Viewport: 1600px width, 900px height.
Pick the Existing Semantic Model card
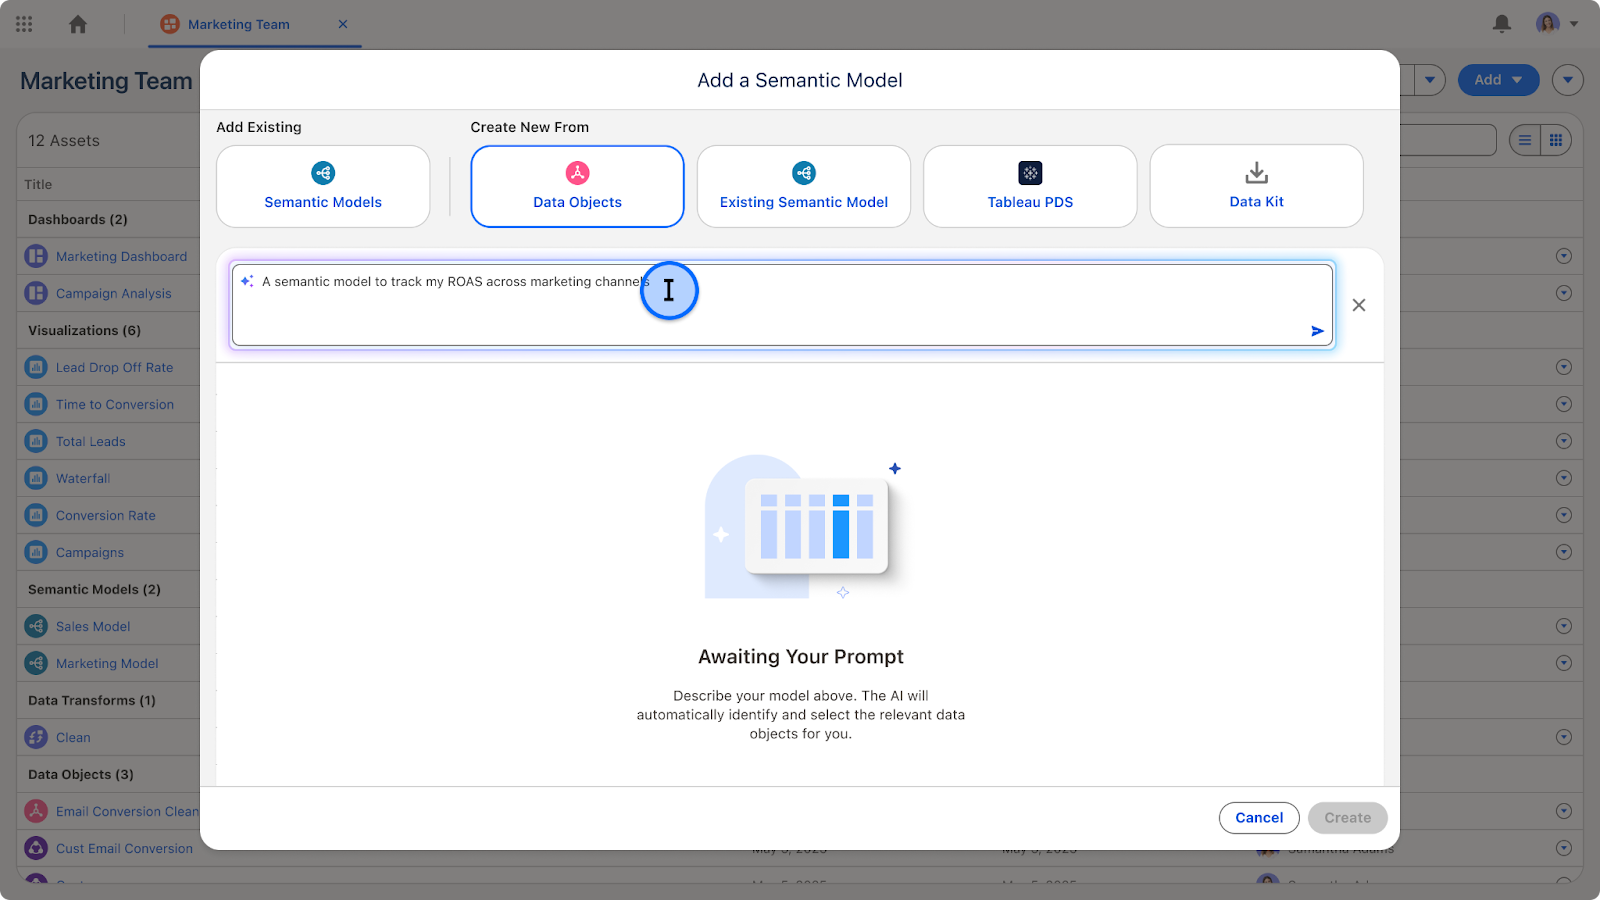(803, 186)
